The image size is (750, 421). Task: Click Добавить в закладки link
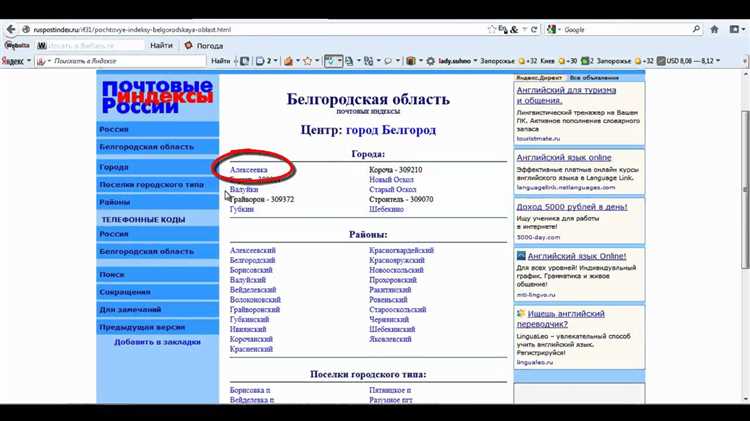[157, 342]
